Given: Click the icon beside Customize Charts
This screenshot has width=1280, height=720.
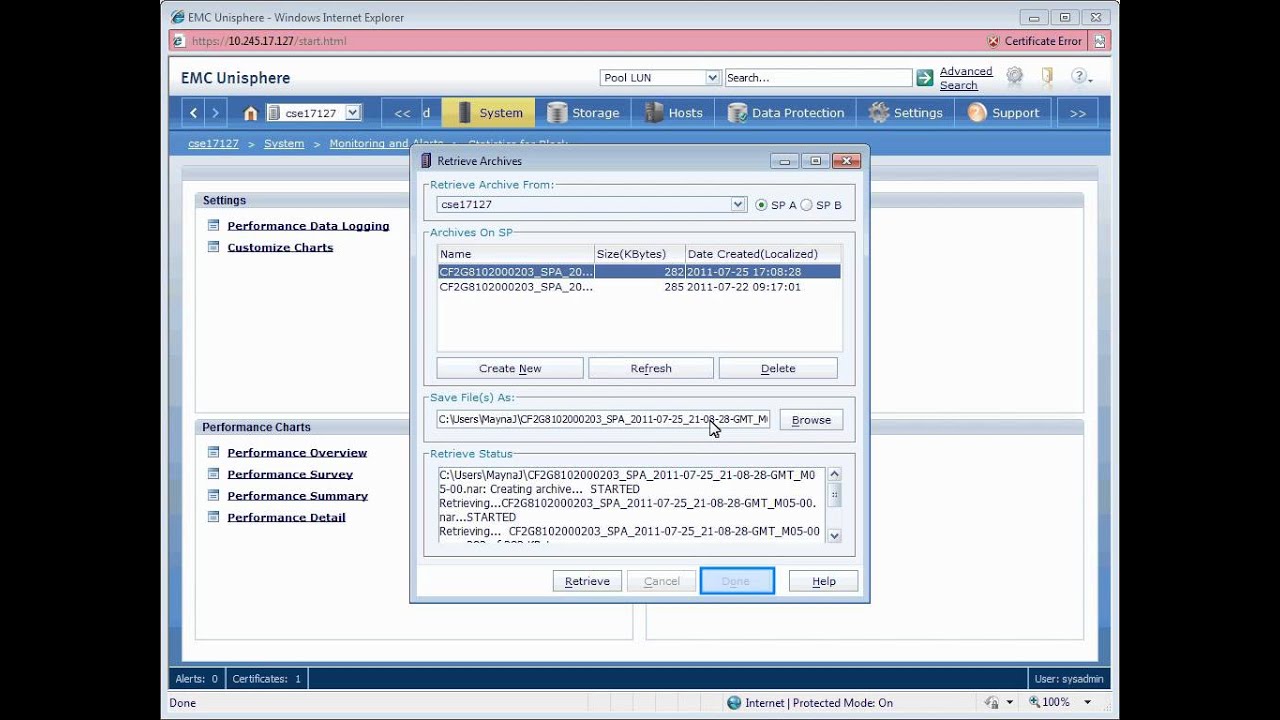Looking at the screenshot, I should pos(213,246).
